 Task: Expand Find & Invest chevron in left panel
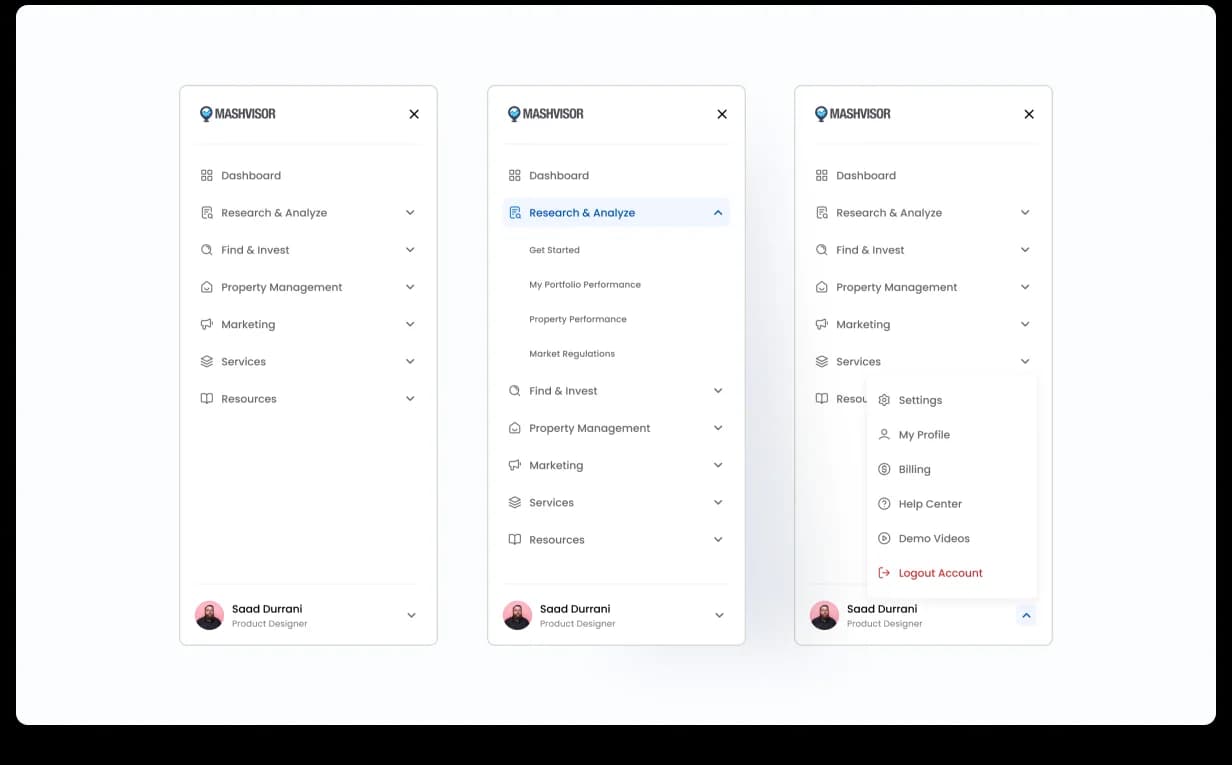(410, 250)
